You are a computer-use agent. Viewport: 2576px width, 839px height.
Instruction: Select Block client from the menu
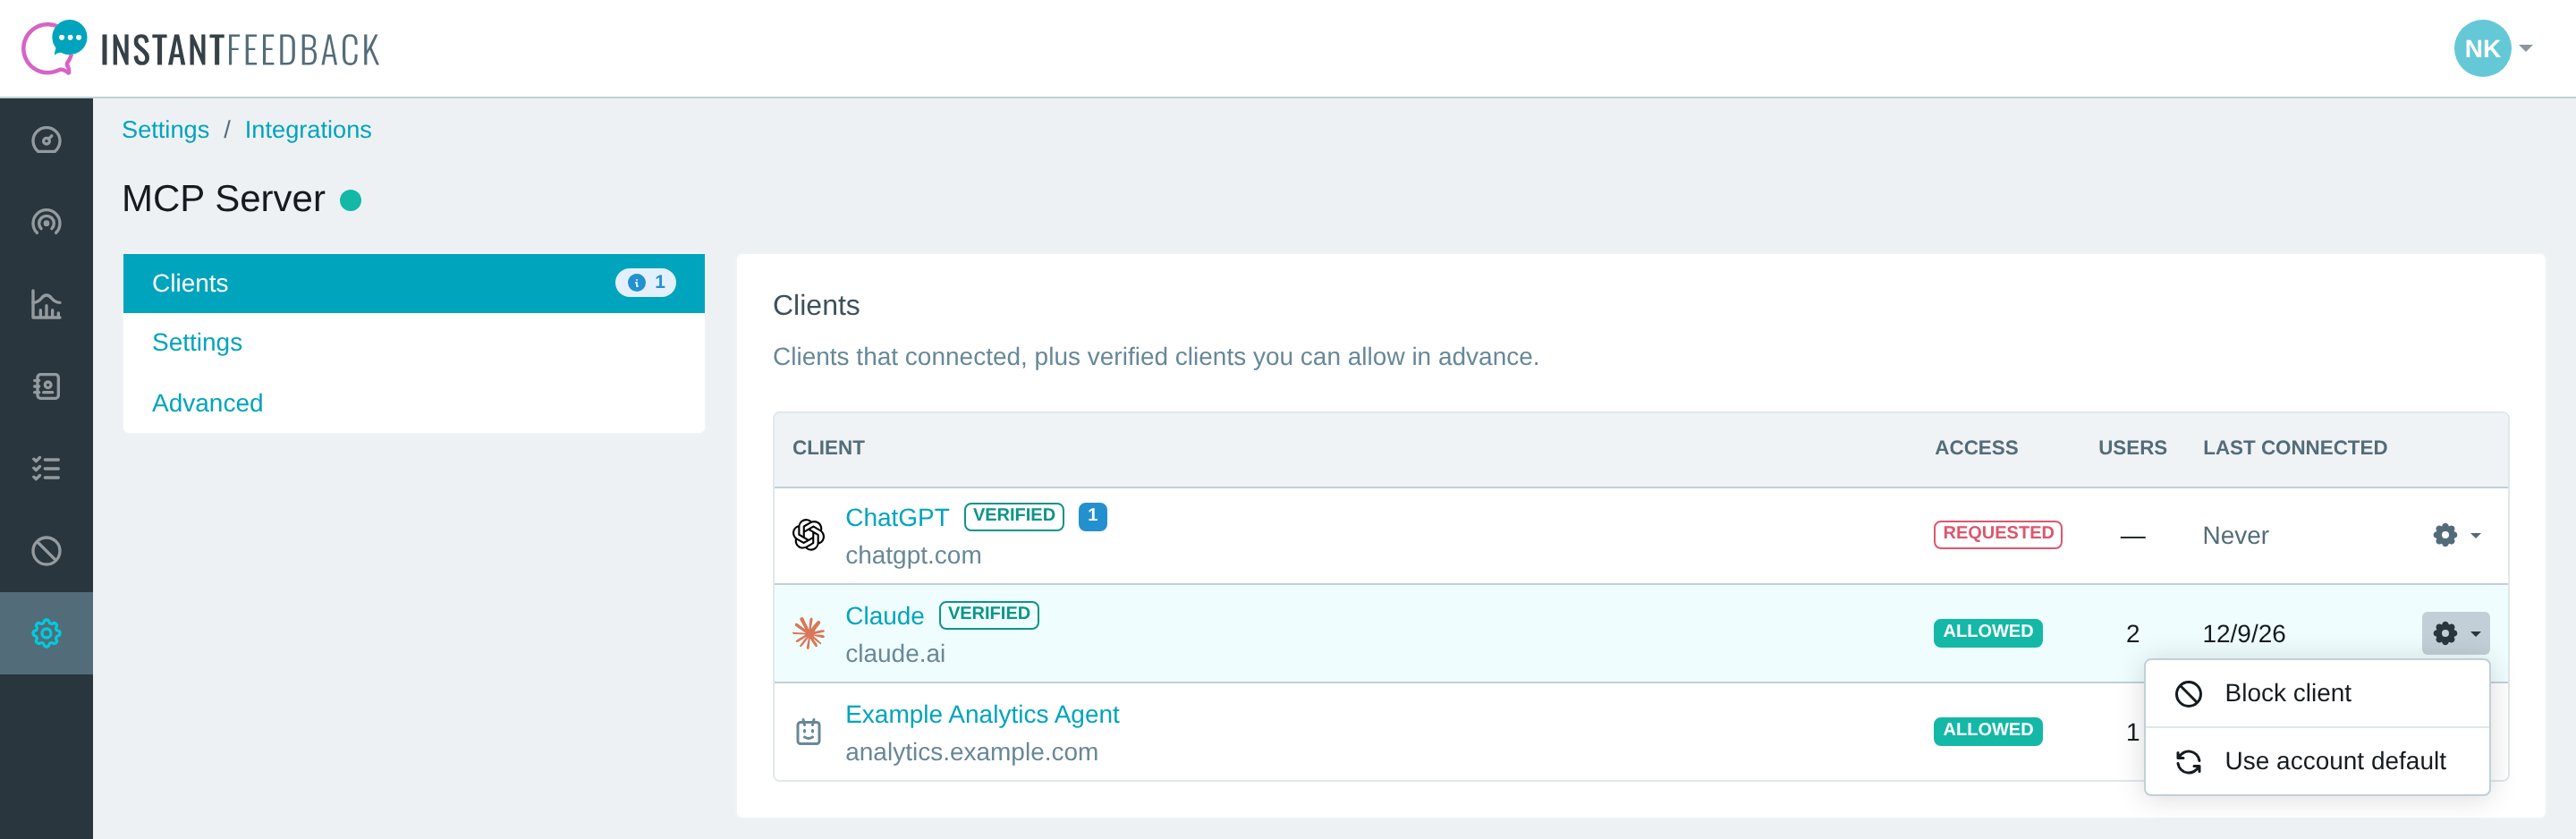2317,693
